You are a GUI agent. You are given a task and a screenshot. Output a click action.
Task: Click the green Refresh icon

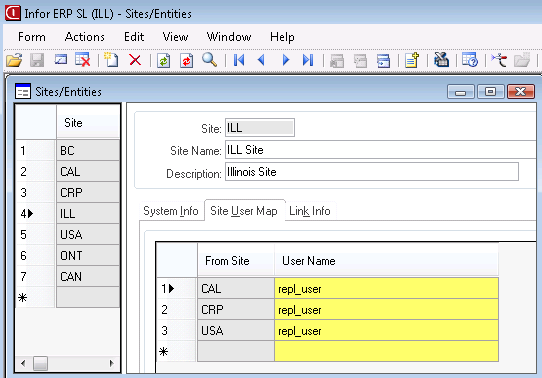click(x=163, y=60)
